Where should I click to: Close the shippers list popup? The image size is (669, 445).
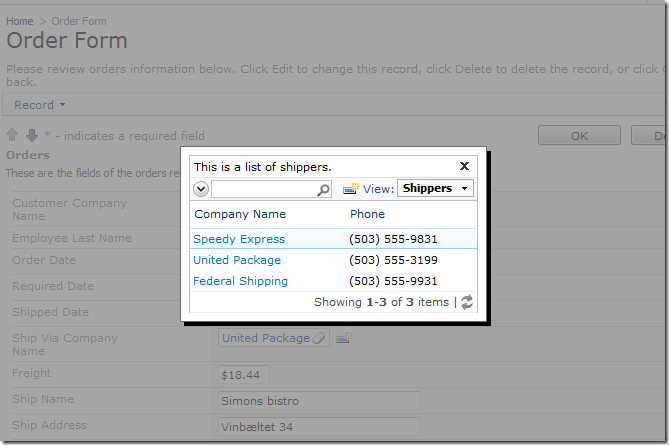tap(464, 167)
